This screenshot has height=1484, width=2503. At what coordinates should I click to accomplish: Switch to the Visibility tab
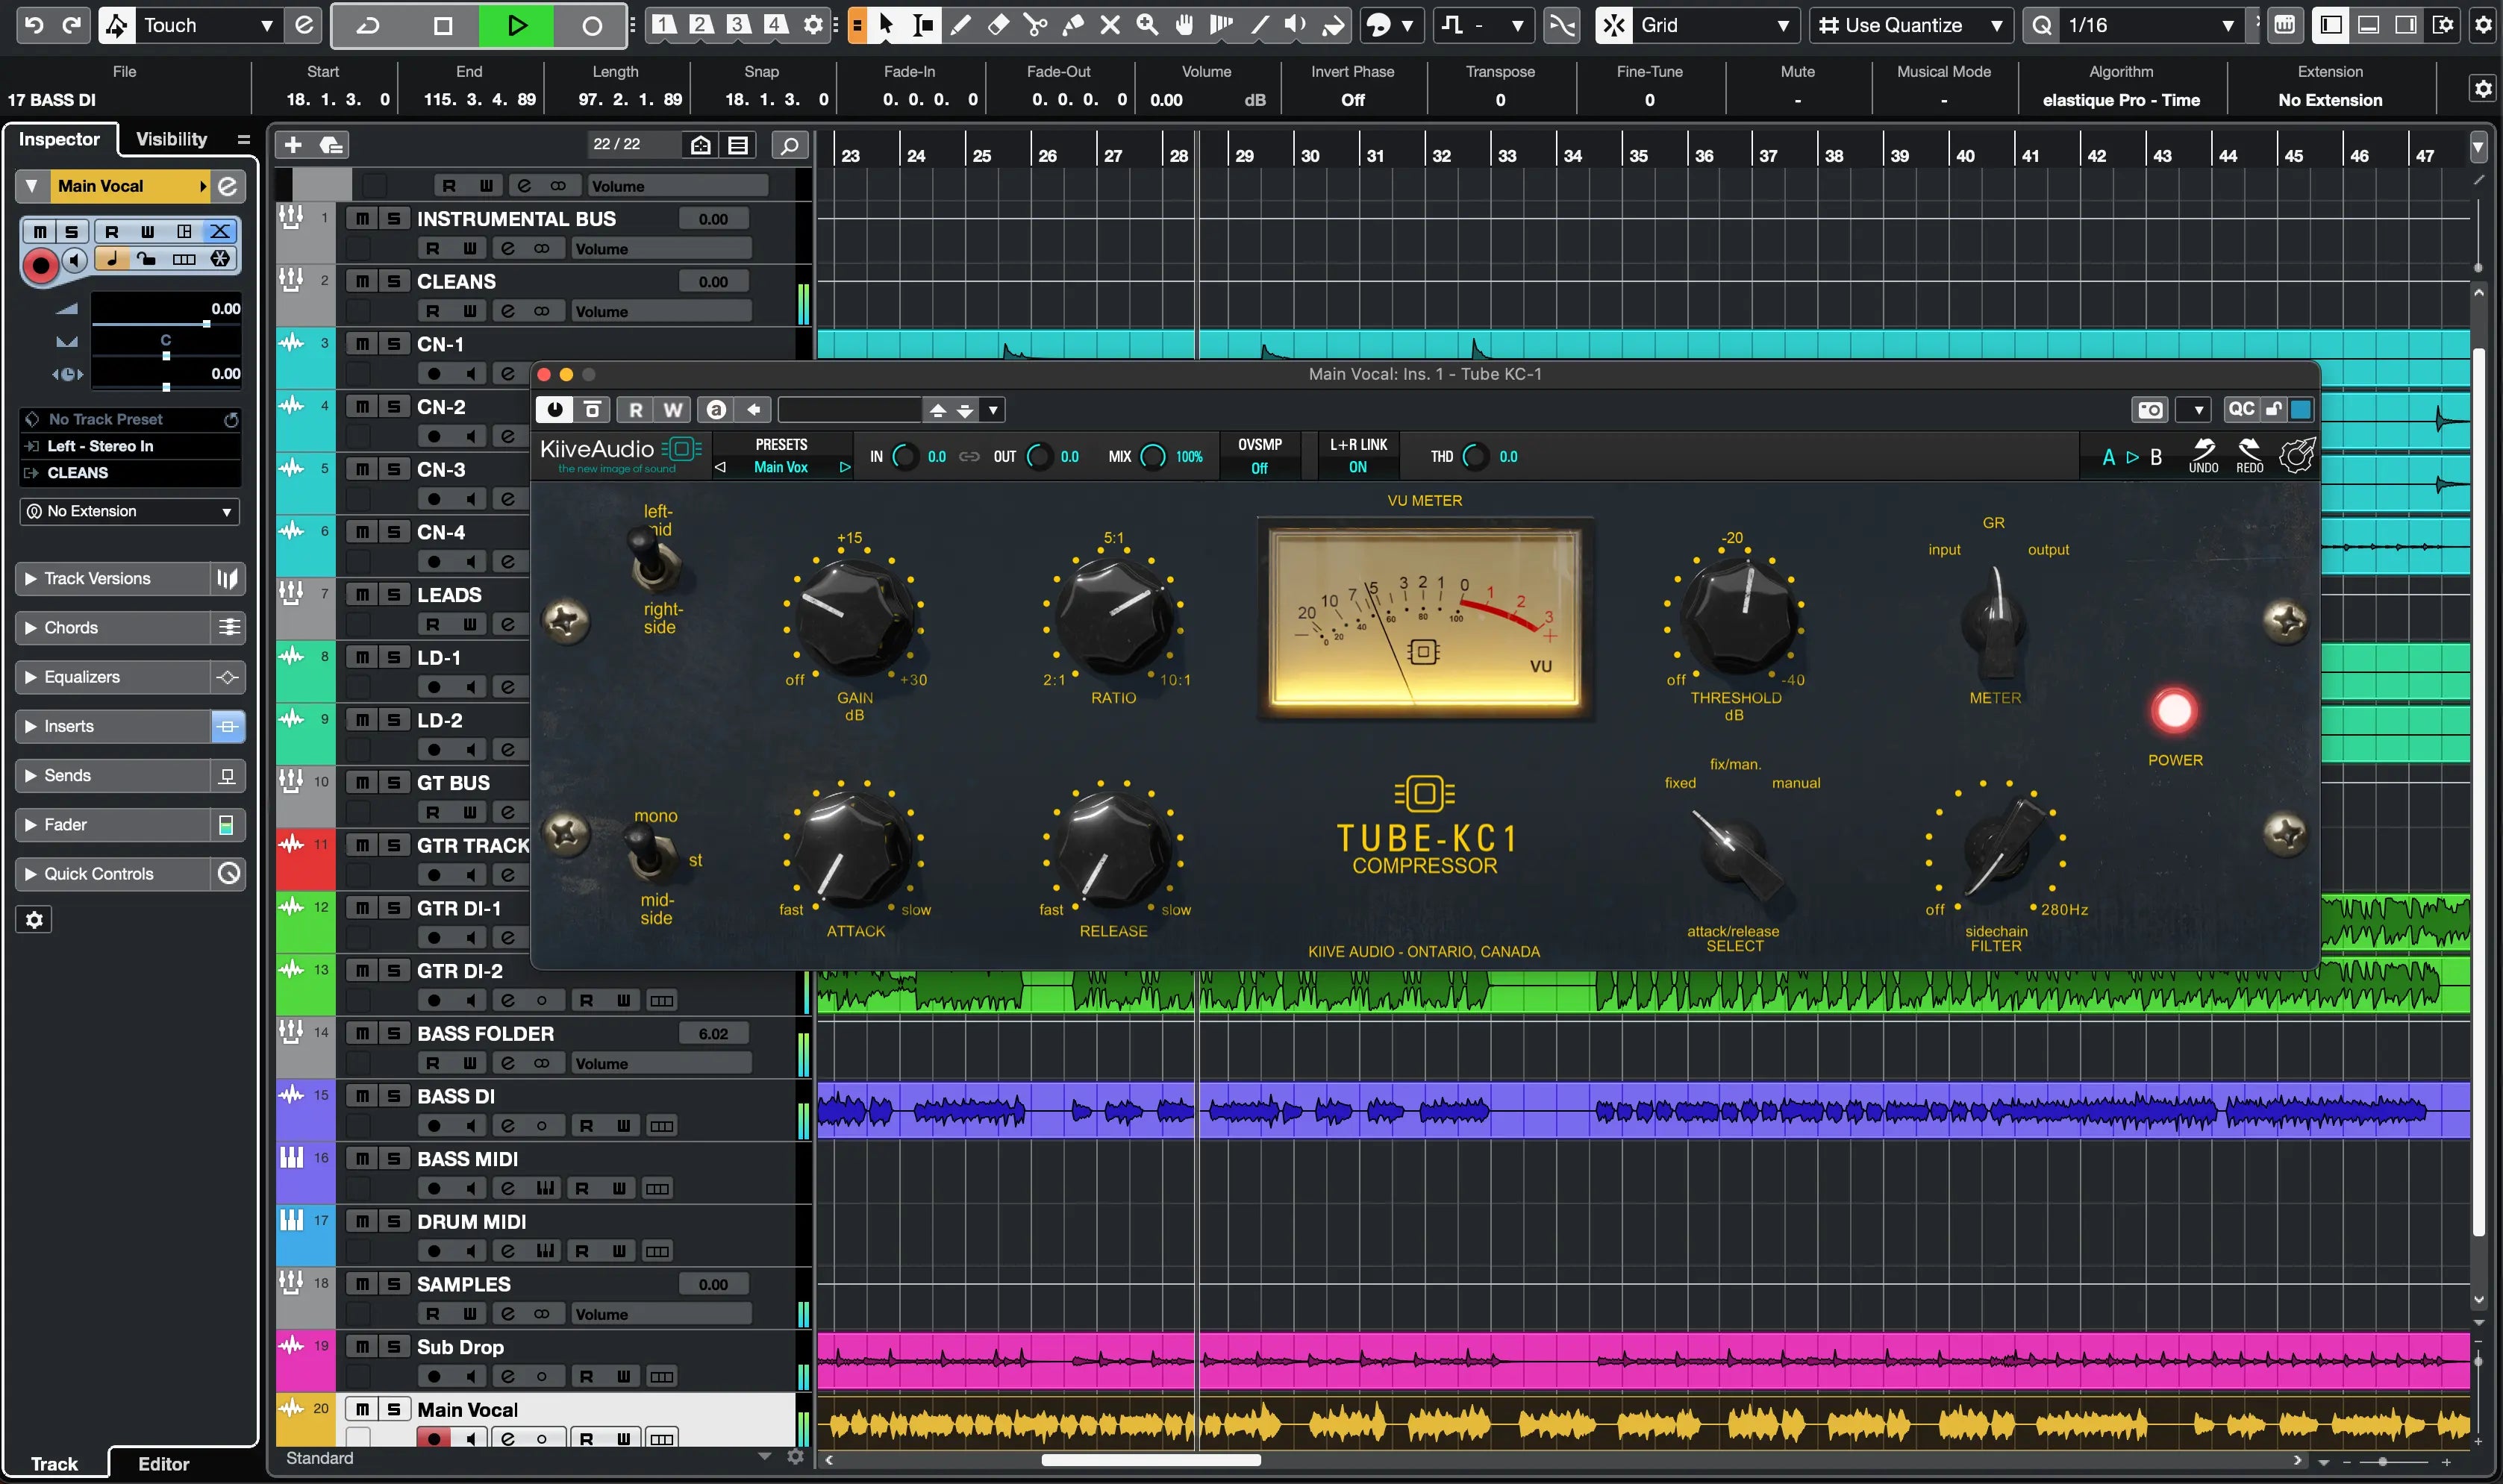click(x=171, y=139)
